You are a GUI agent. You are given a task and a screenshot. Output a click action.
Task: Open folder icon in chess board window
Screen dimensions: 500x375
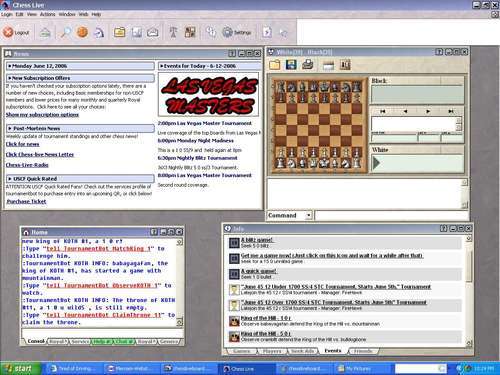coord(275,65)
